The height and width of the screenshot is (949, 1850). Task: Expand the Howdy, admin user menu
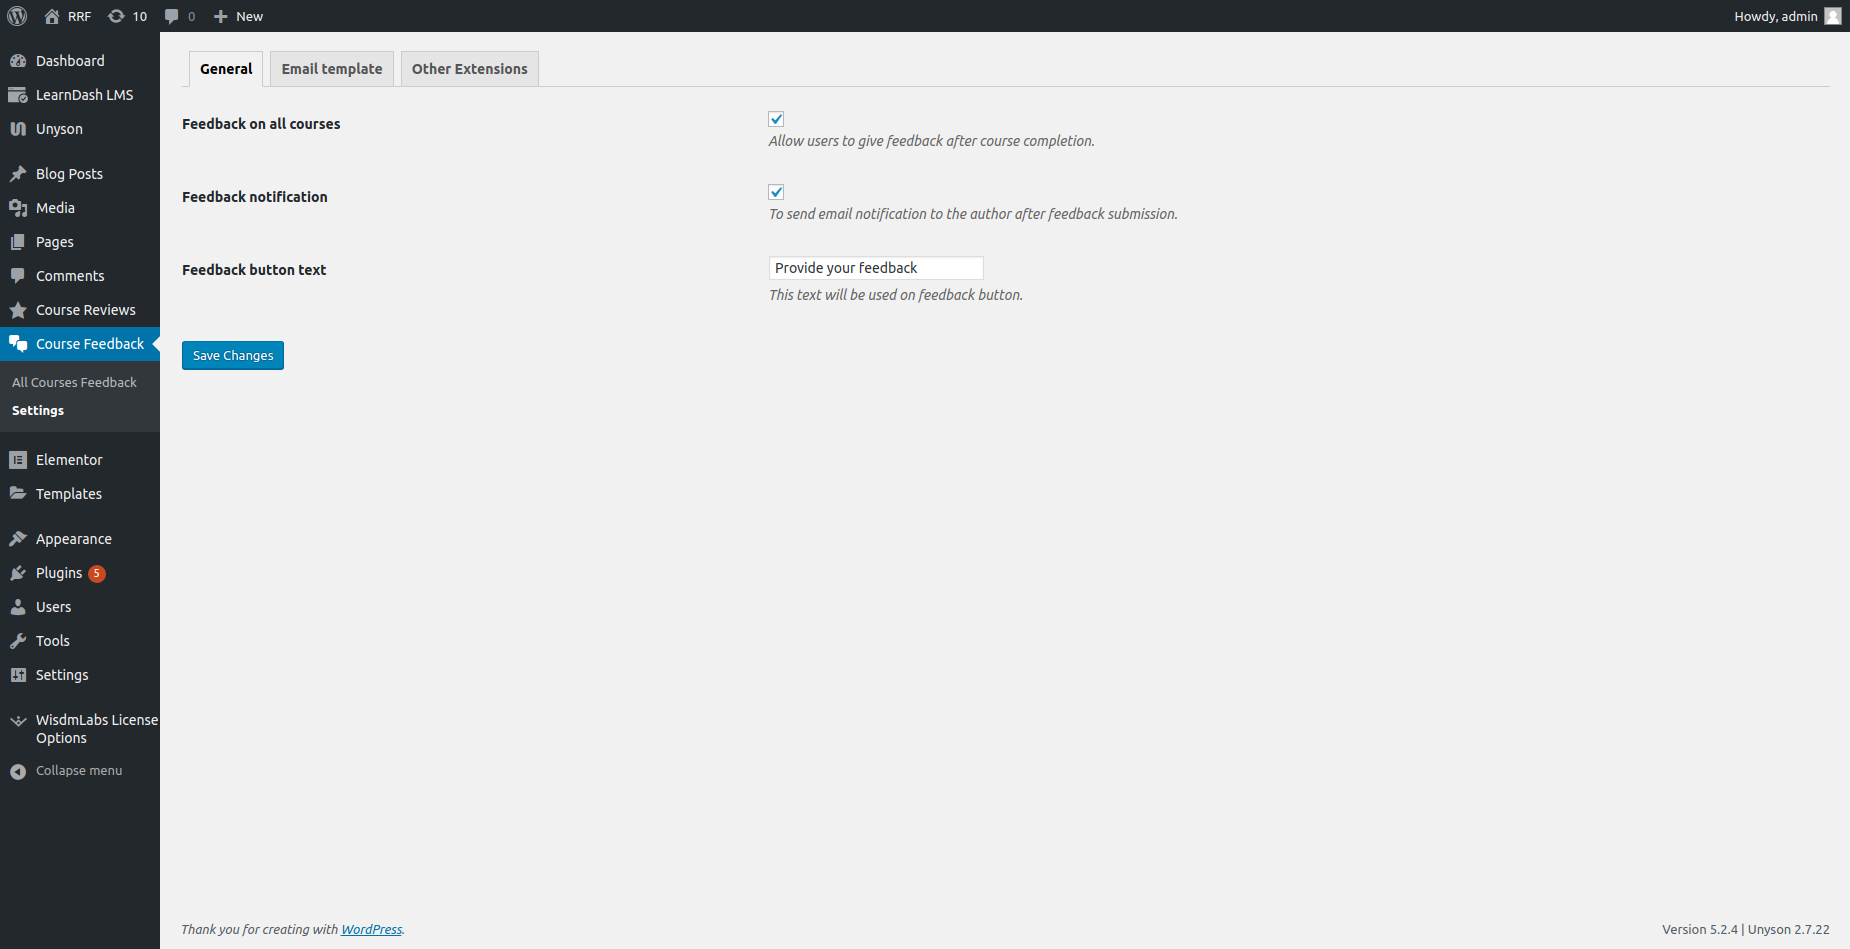coord(1775,16)
